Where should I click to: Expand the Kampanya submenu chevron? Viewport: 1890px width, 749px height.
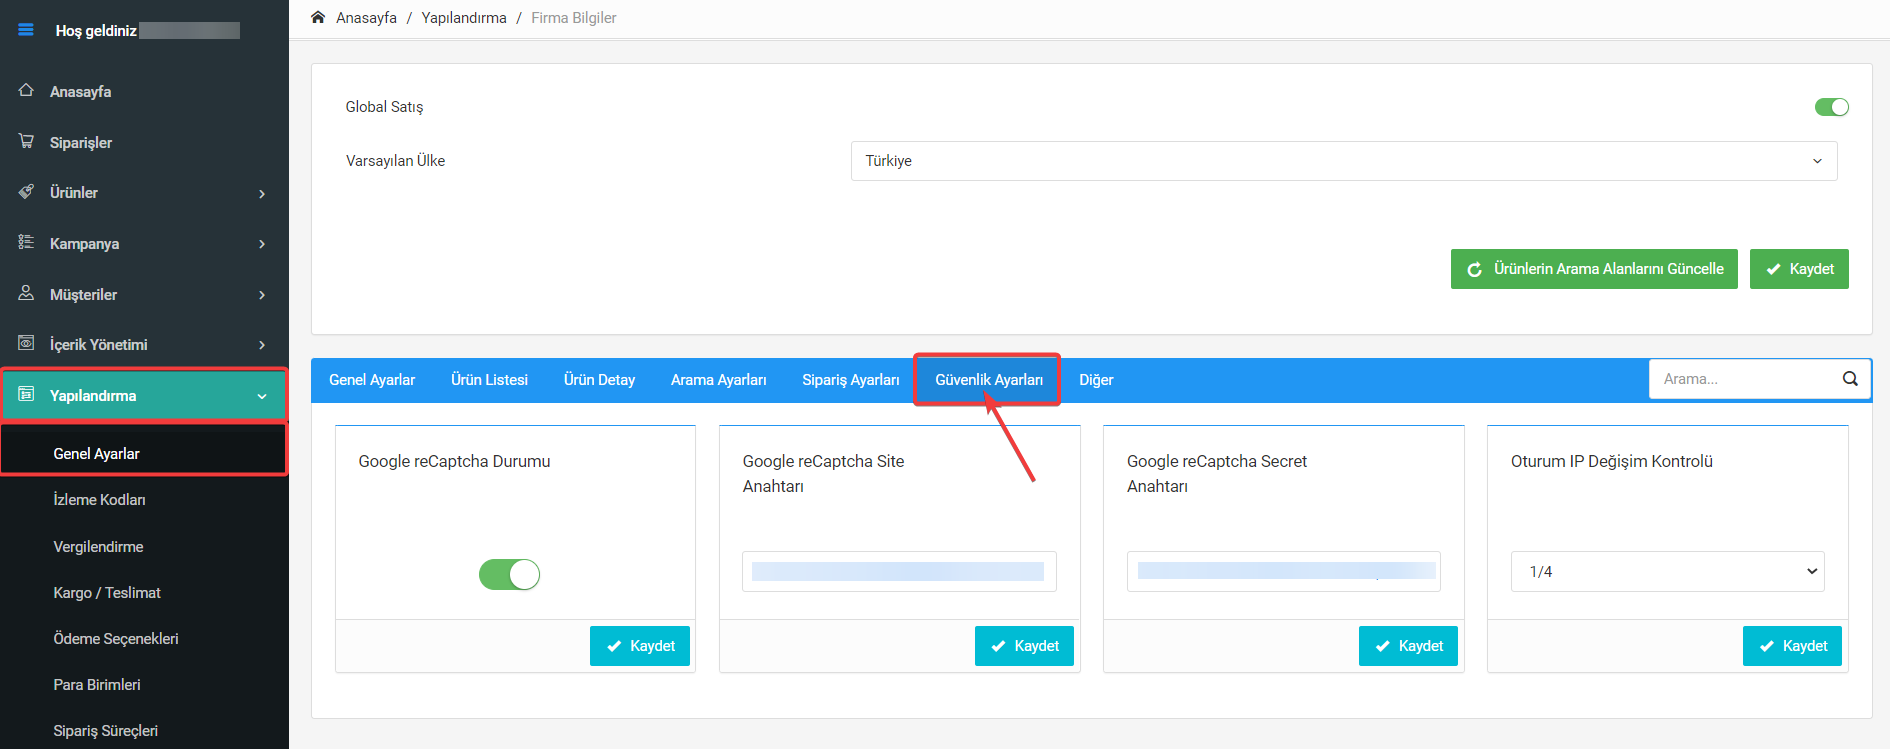tap(262, 244)
